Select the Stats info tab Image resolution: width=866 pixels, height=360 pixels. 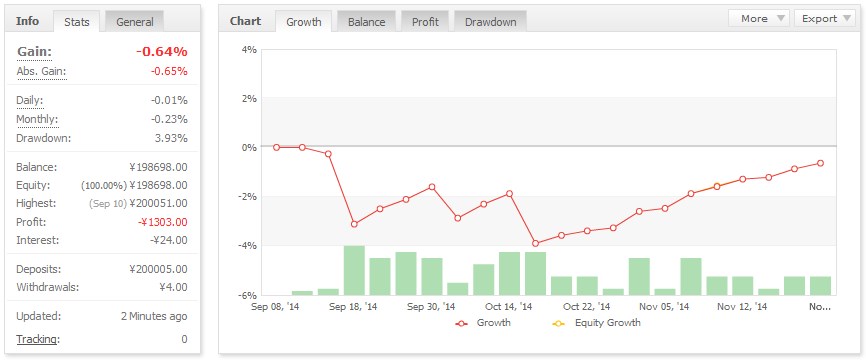[x=77, y=22]
